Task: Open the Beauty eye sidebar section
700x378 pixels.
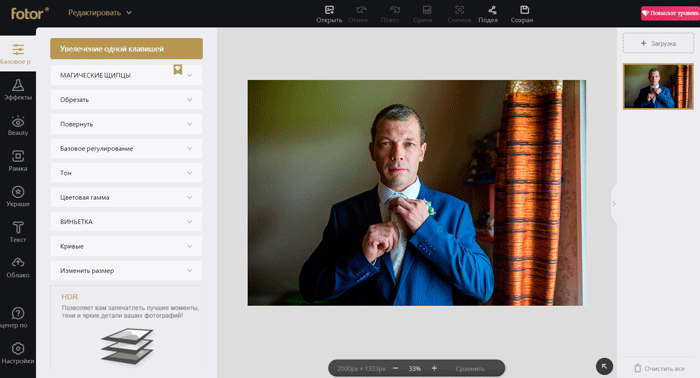Action: 18,125
